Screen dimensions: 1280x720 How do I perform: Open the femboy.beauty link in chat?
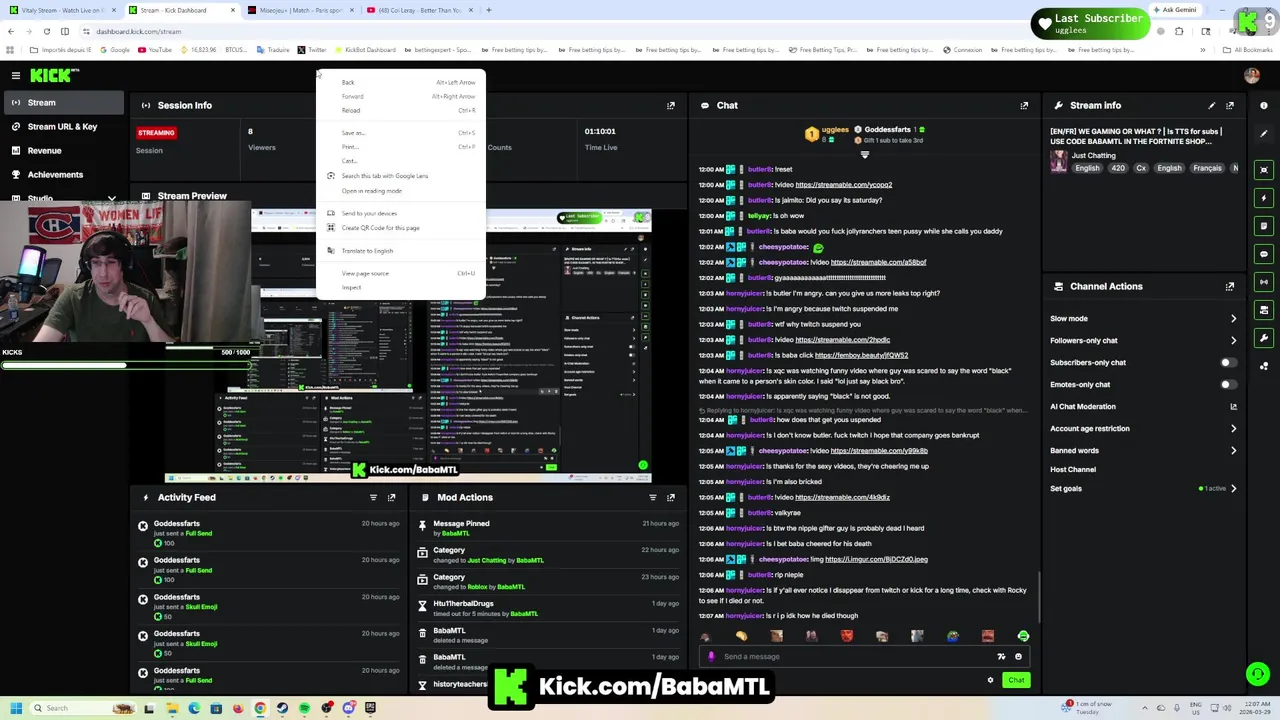tap(861, 356)
